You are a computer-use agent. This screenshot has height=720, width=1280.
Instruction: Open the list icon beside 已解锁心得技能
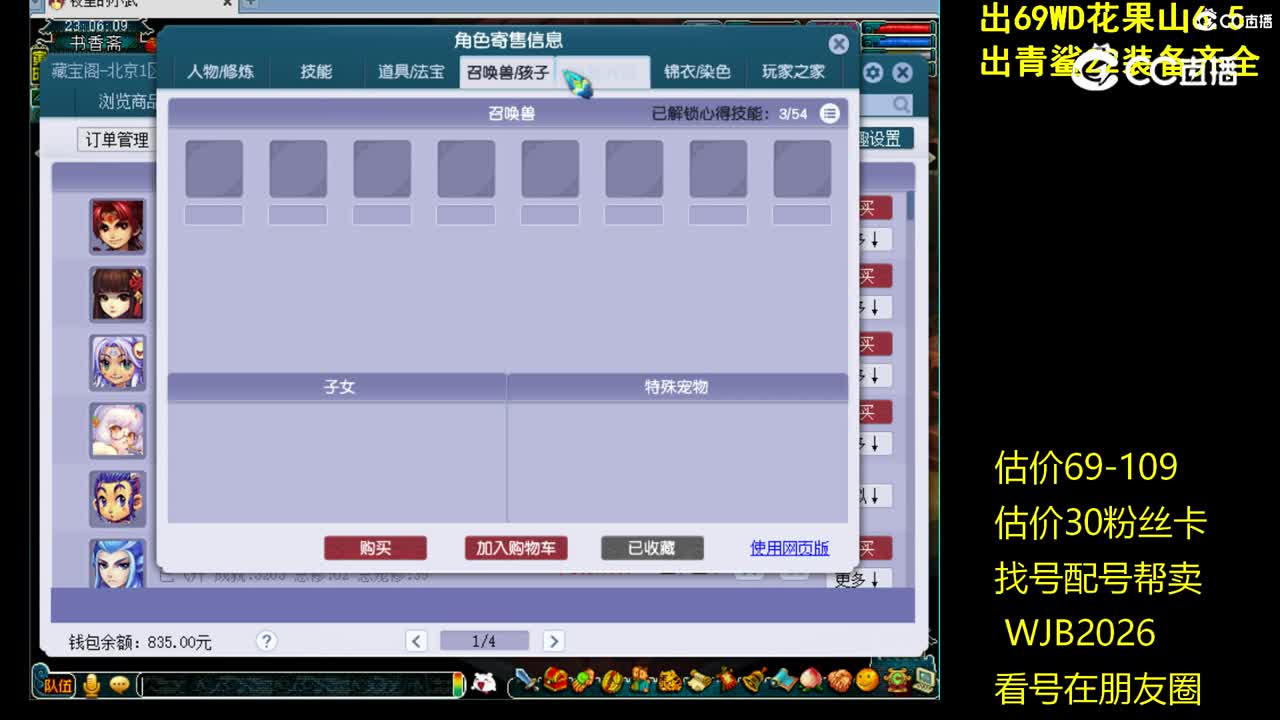829,114
